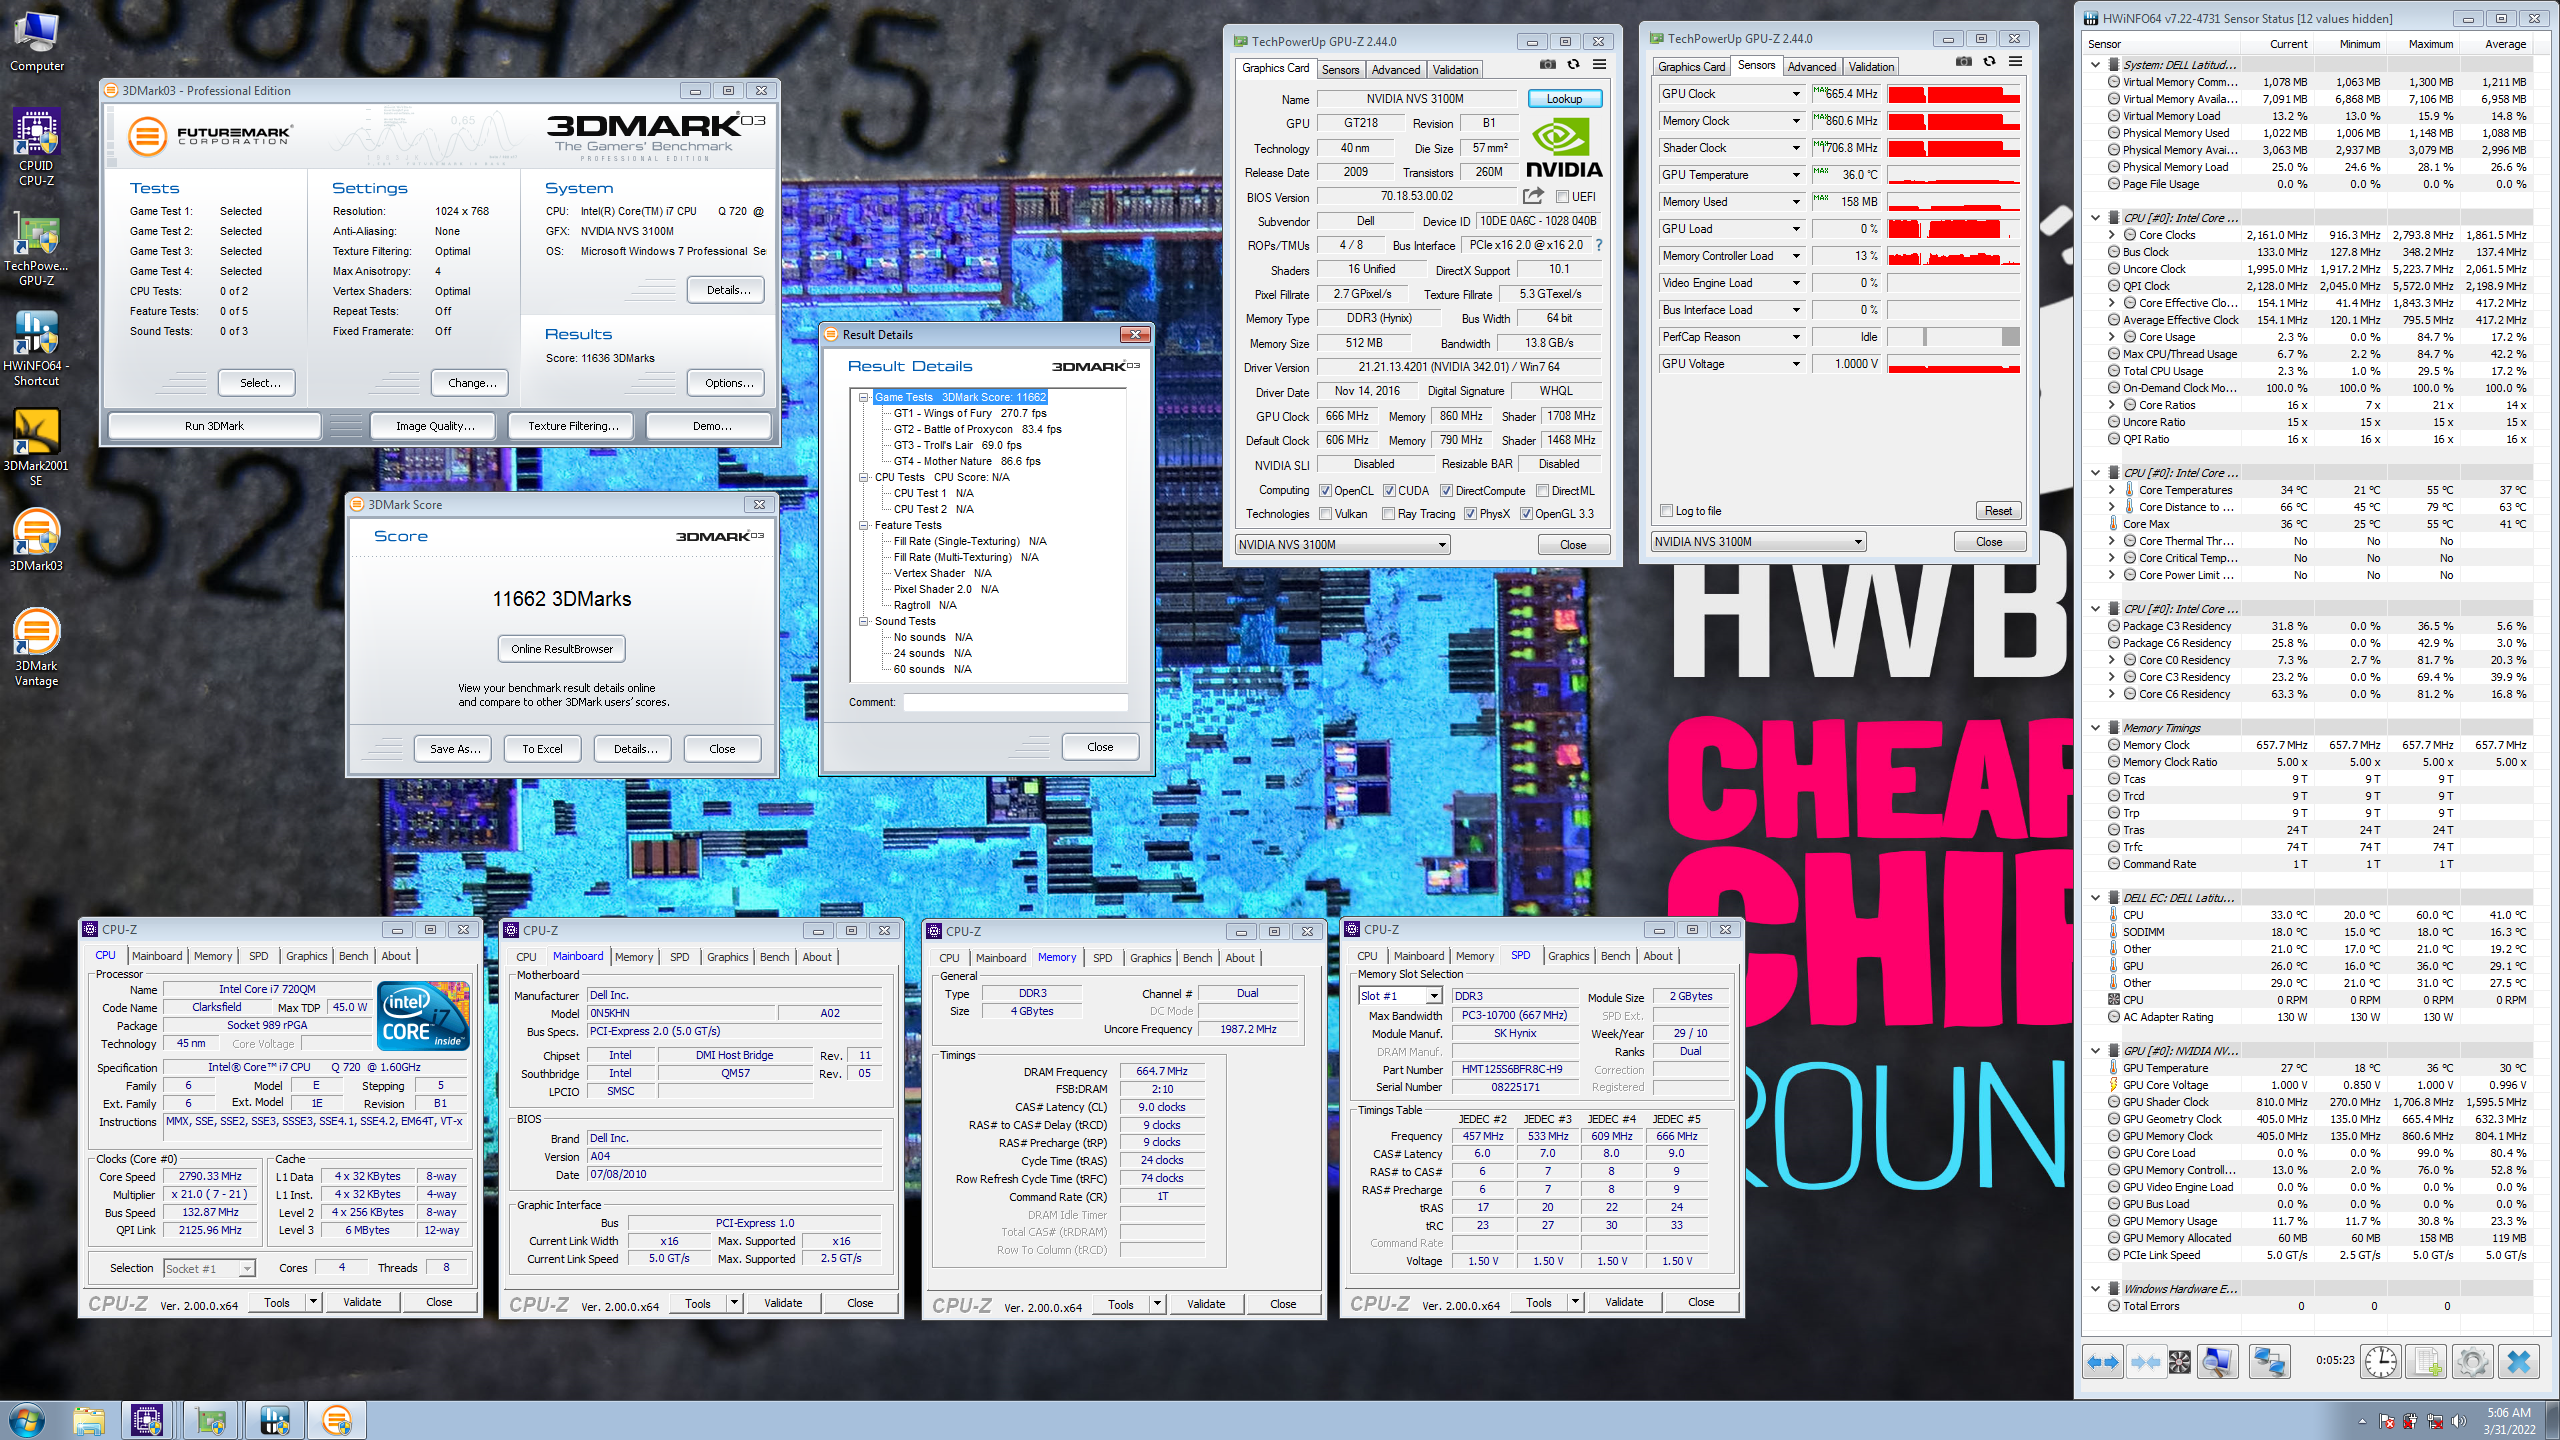The width and height of the screenshot is (2560, 1440).
Task: Open About tab in CPU-Z SPD window
Action: pos(1658,956)
